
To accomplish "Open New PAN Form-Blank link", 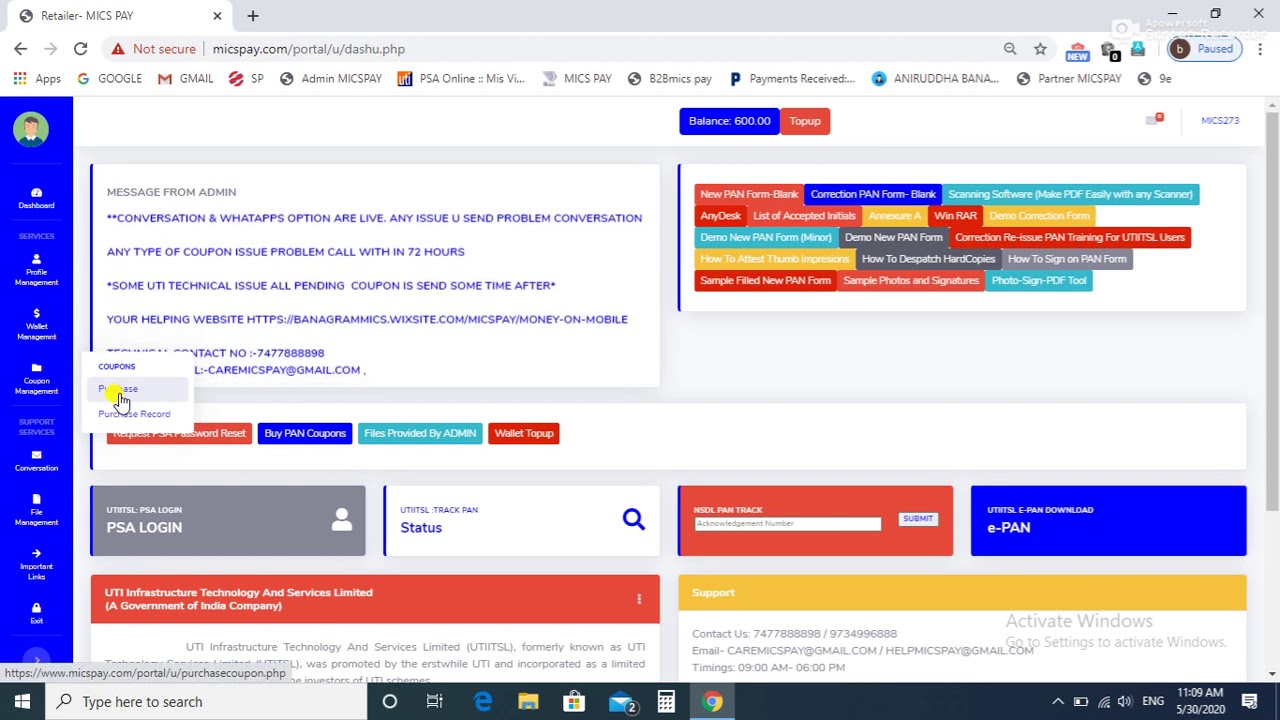I will point(749,194).
